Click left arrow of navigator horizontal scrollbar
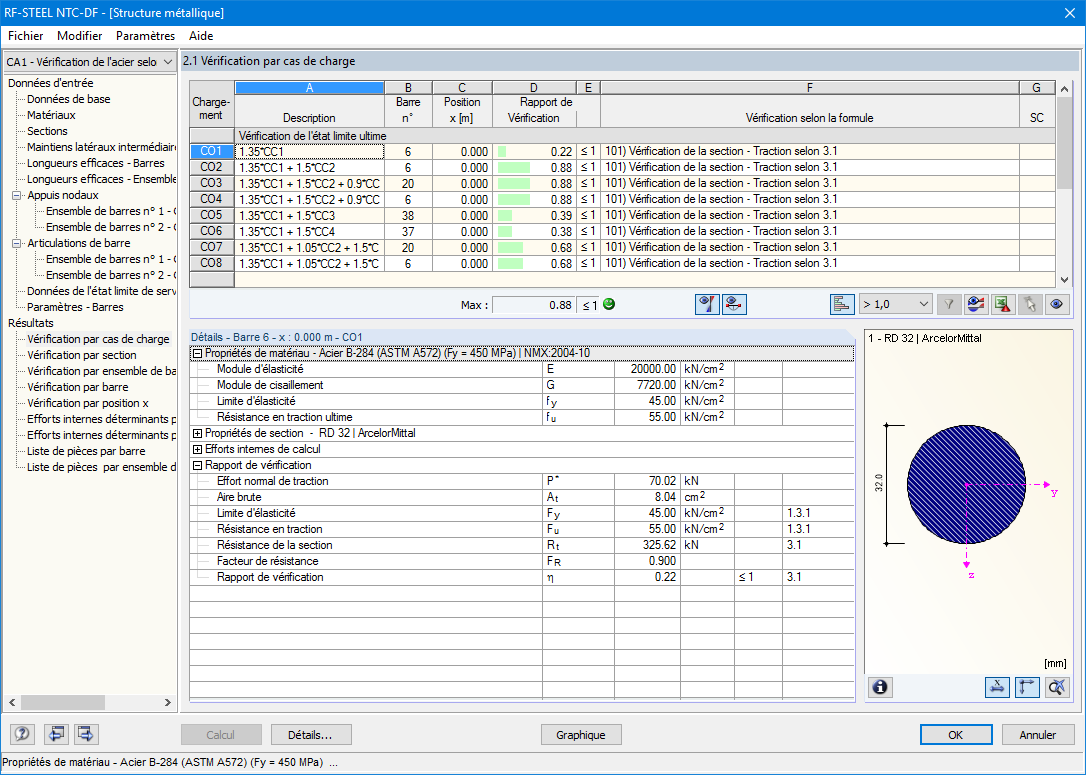The width and height of the screenshot is (1086, 775). [x=12, y=702]
